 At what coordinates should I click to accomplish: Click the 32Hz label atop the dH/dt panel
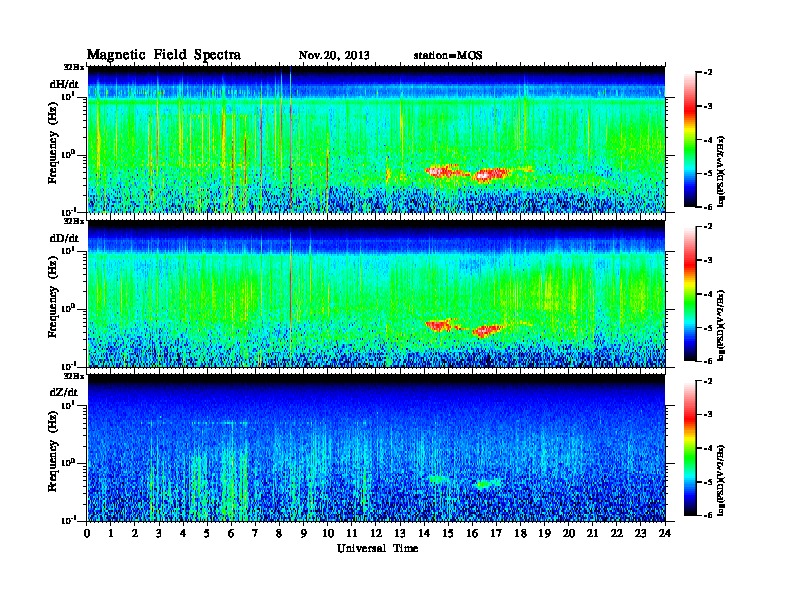tap(74, 67)
